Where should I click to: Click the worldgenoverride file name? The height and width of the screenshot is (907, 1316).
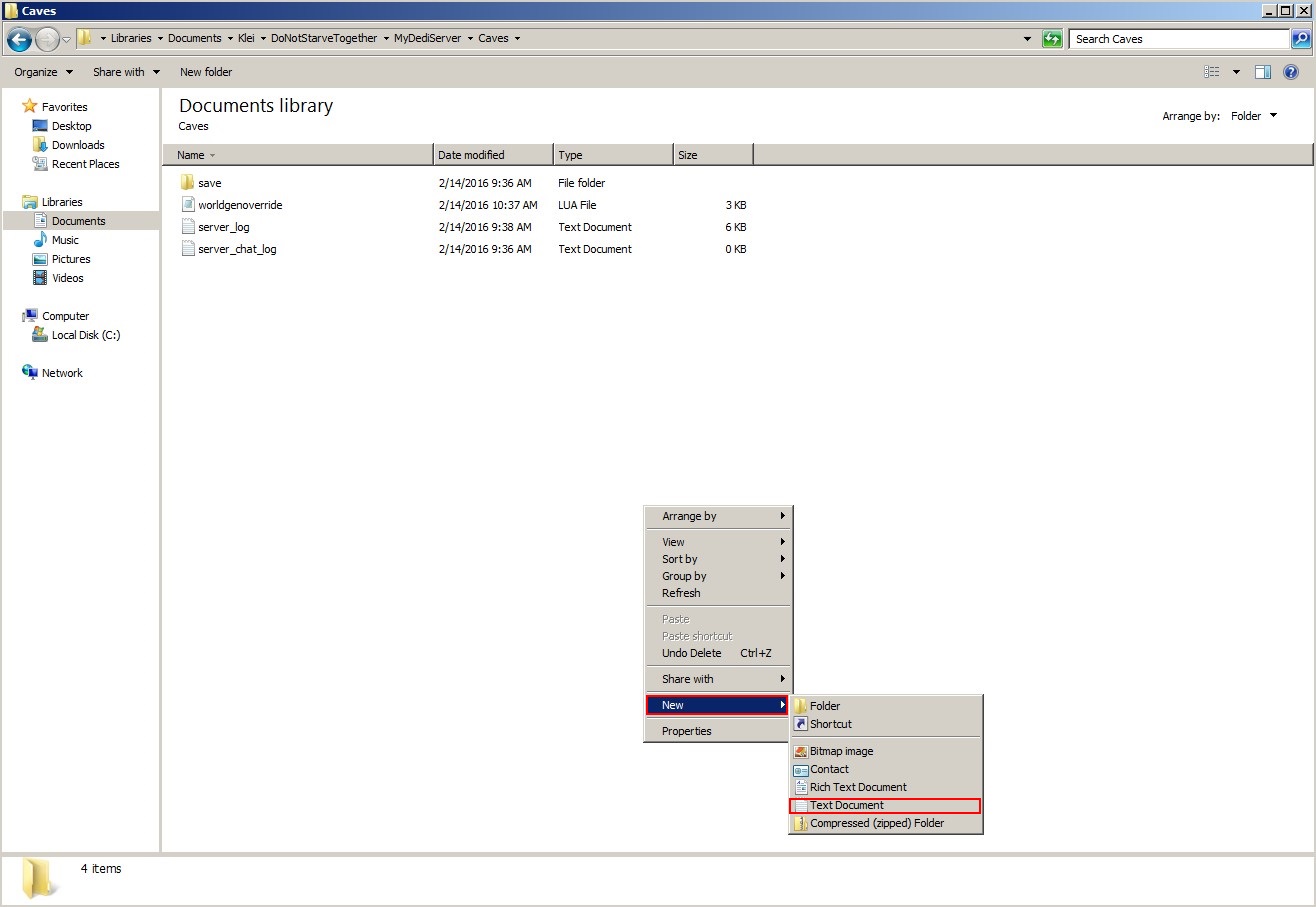pyautogui.click(x=240, y=205)
